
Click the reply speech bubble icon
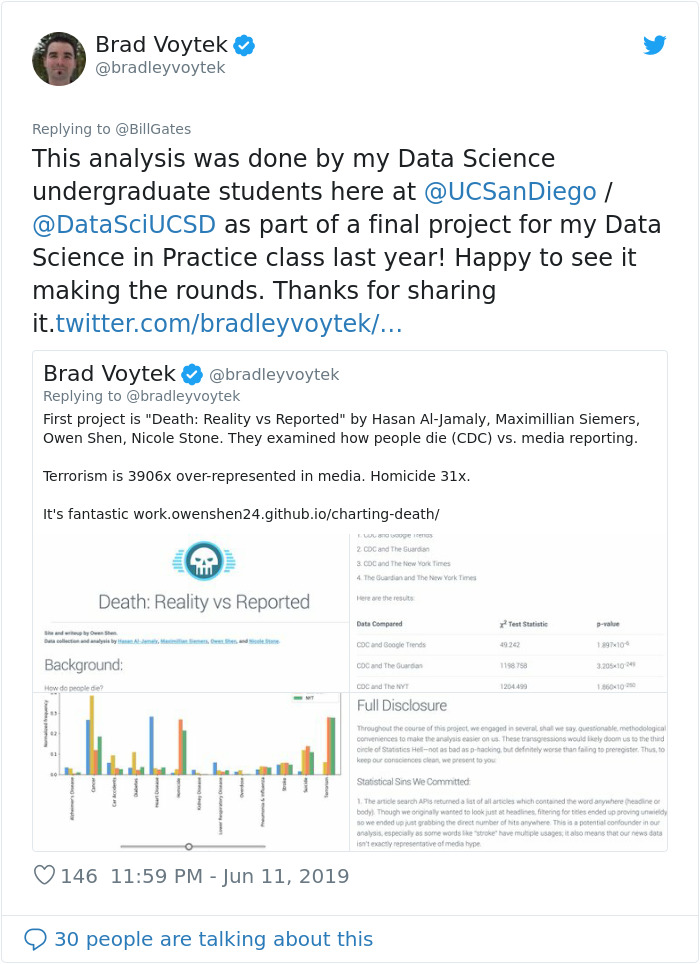click(x=36, y=939)
